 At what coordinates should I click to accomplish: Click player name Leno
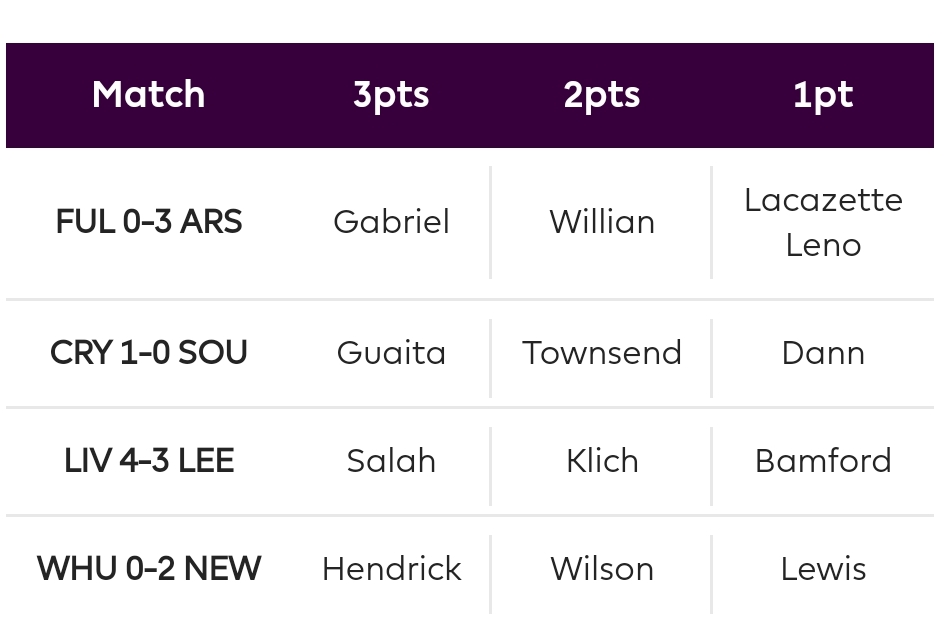tap(823, 245)
